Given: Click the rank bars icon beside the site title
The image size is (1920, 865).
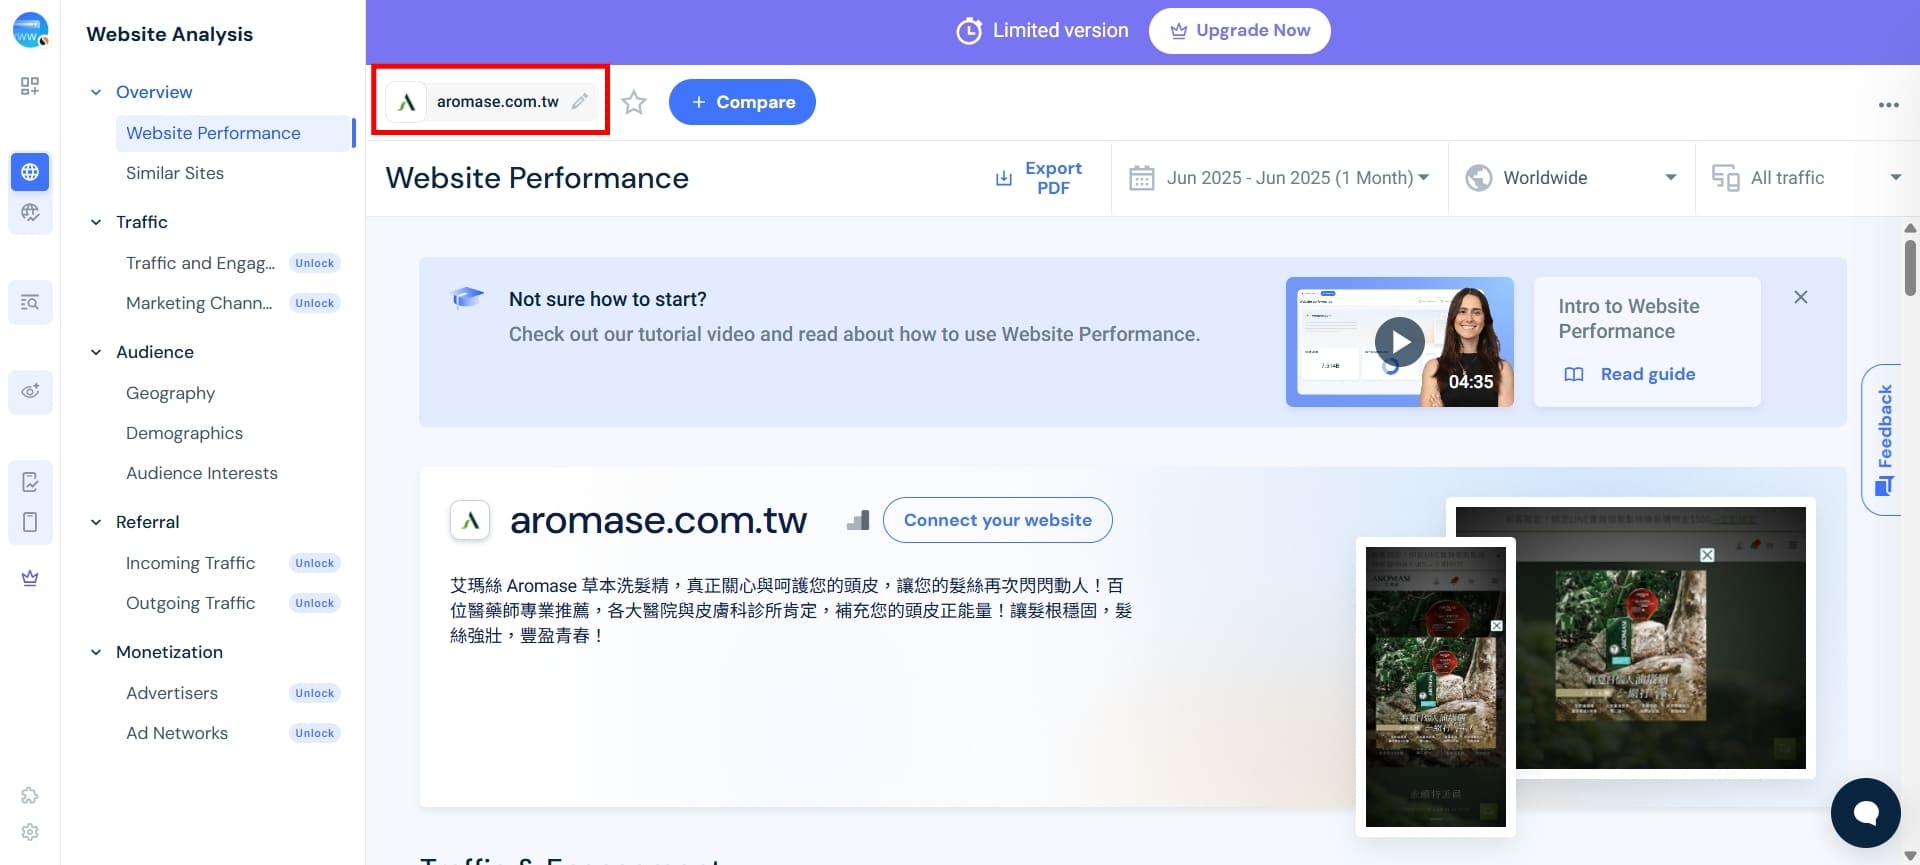Looking at the screenshot, I should coord(858,520).
